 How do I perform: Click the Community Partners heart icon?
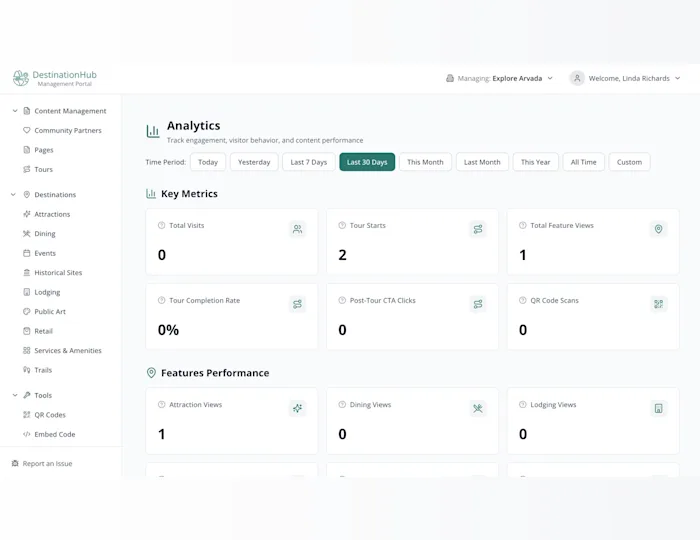point(27,130)
